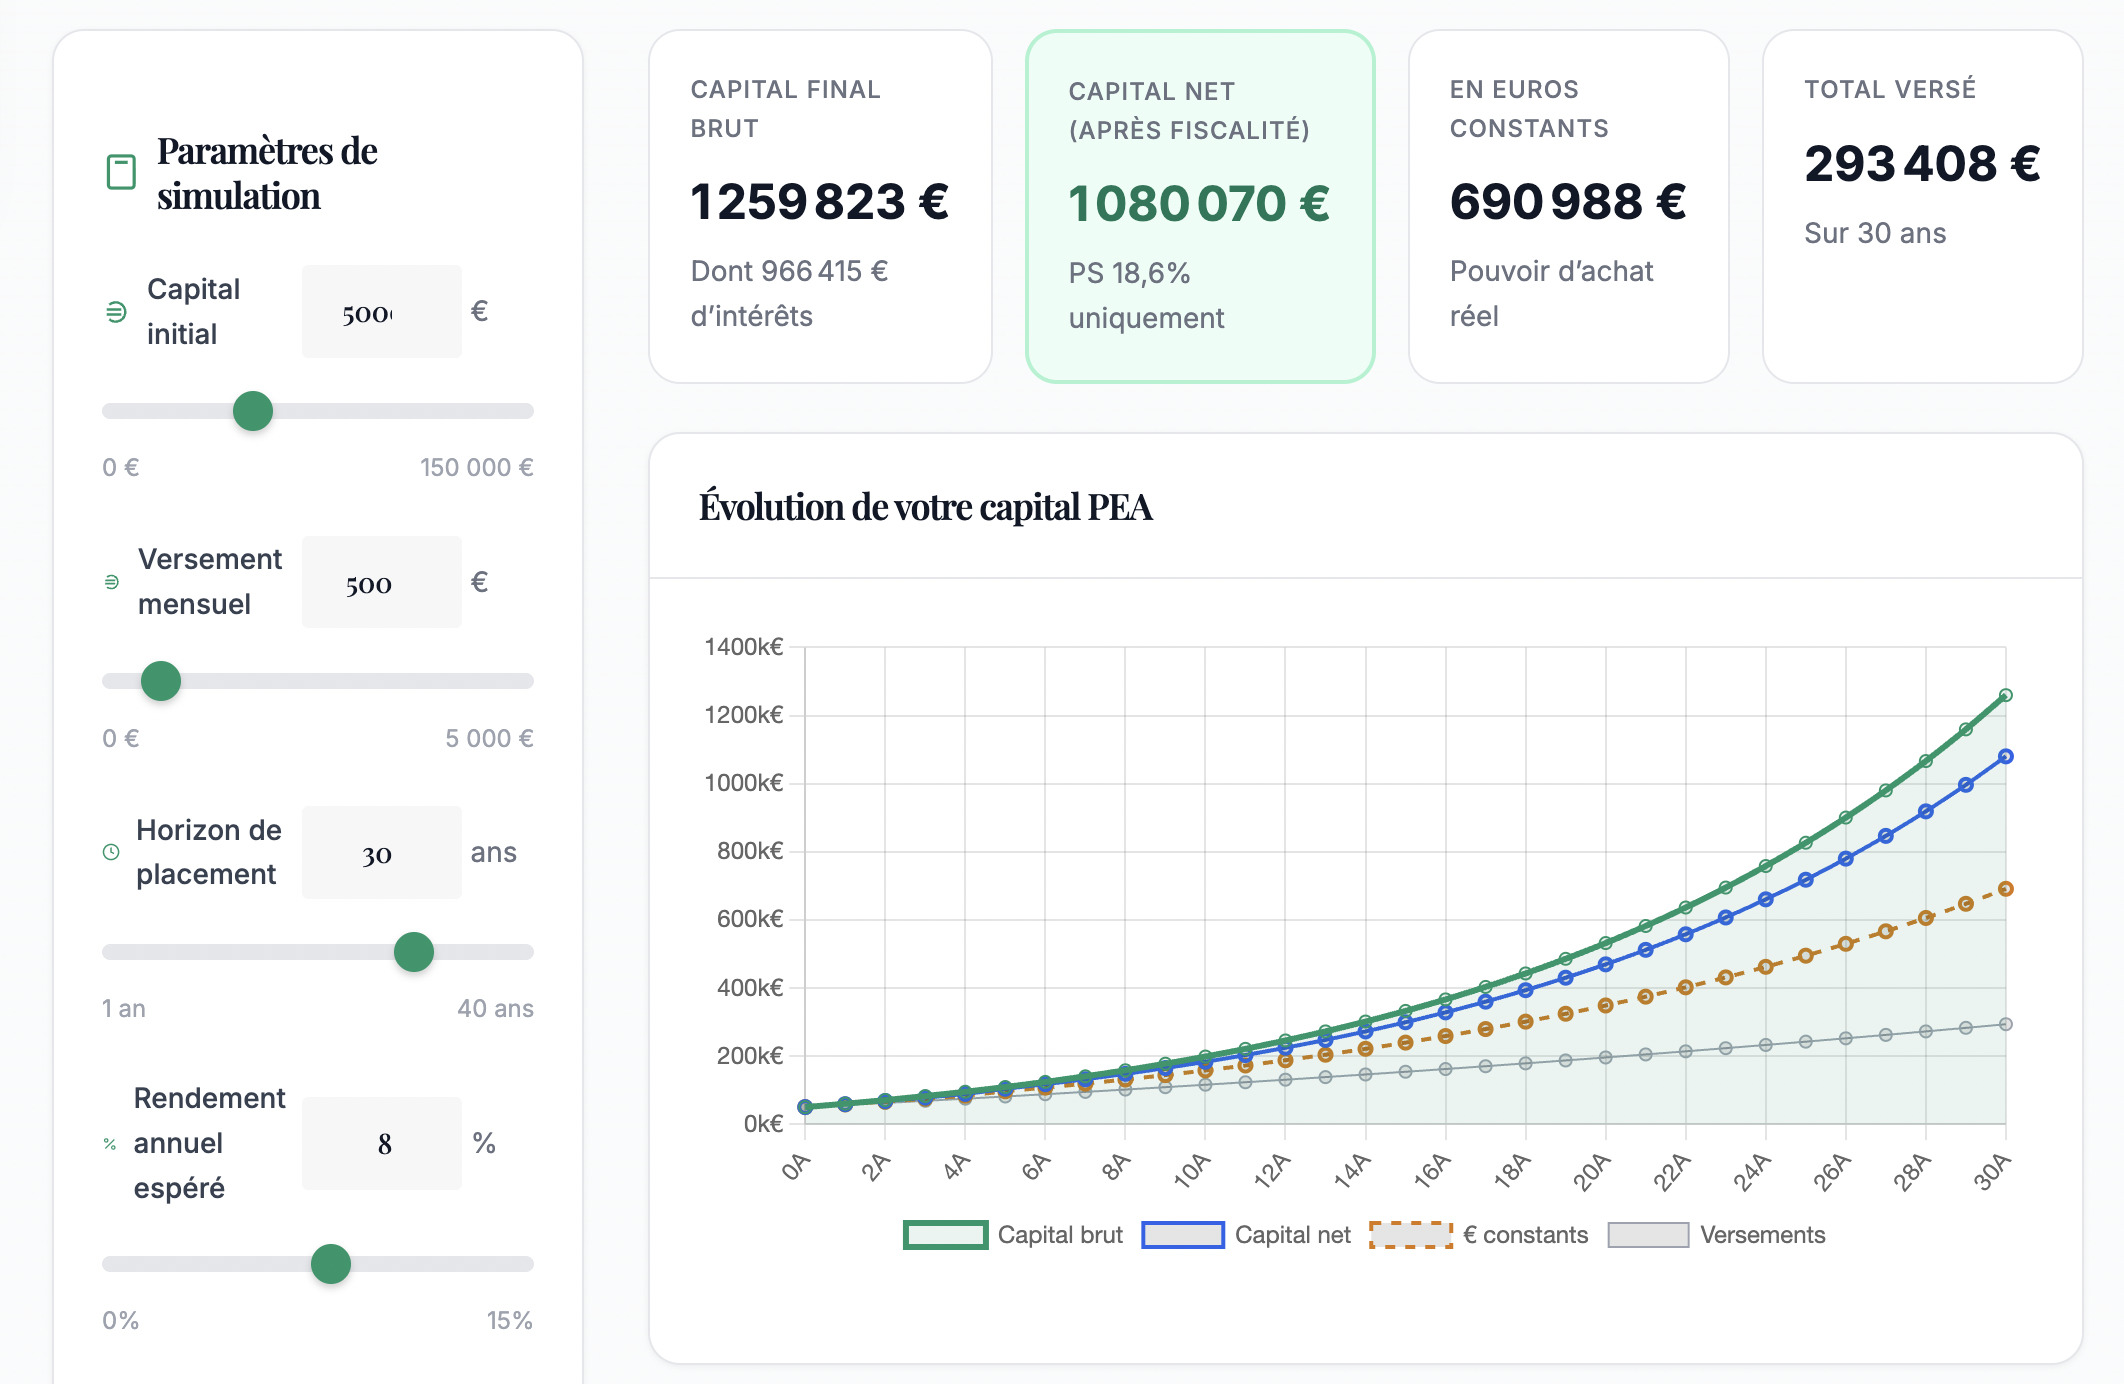The width and height of the screenshot is (2124, 1384).
Task: Click the coin icon next to Capital initial
Action: [x=116, y=312]
